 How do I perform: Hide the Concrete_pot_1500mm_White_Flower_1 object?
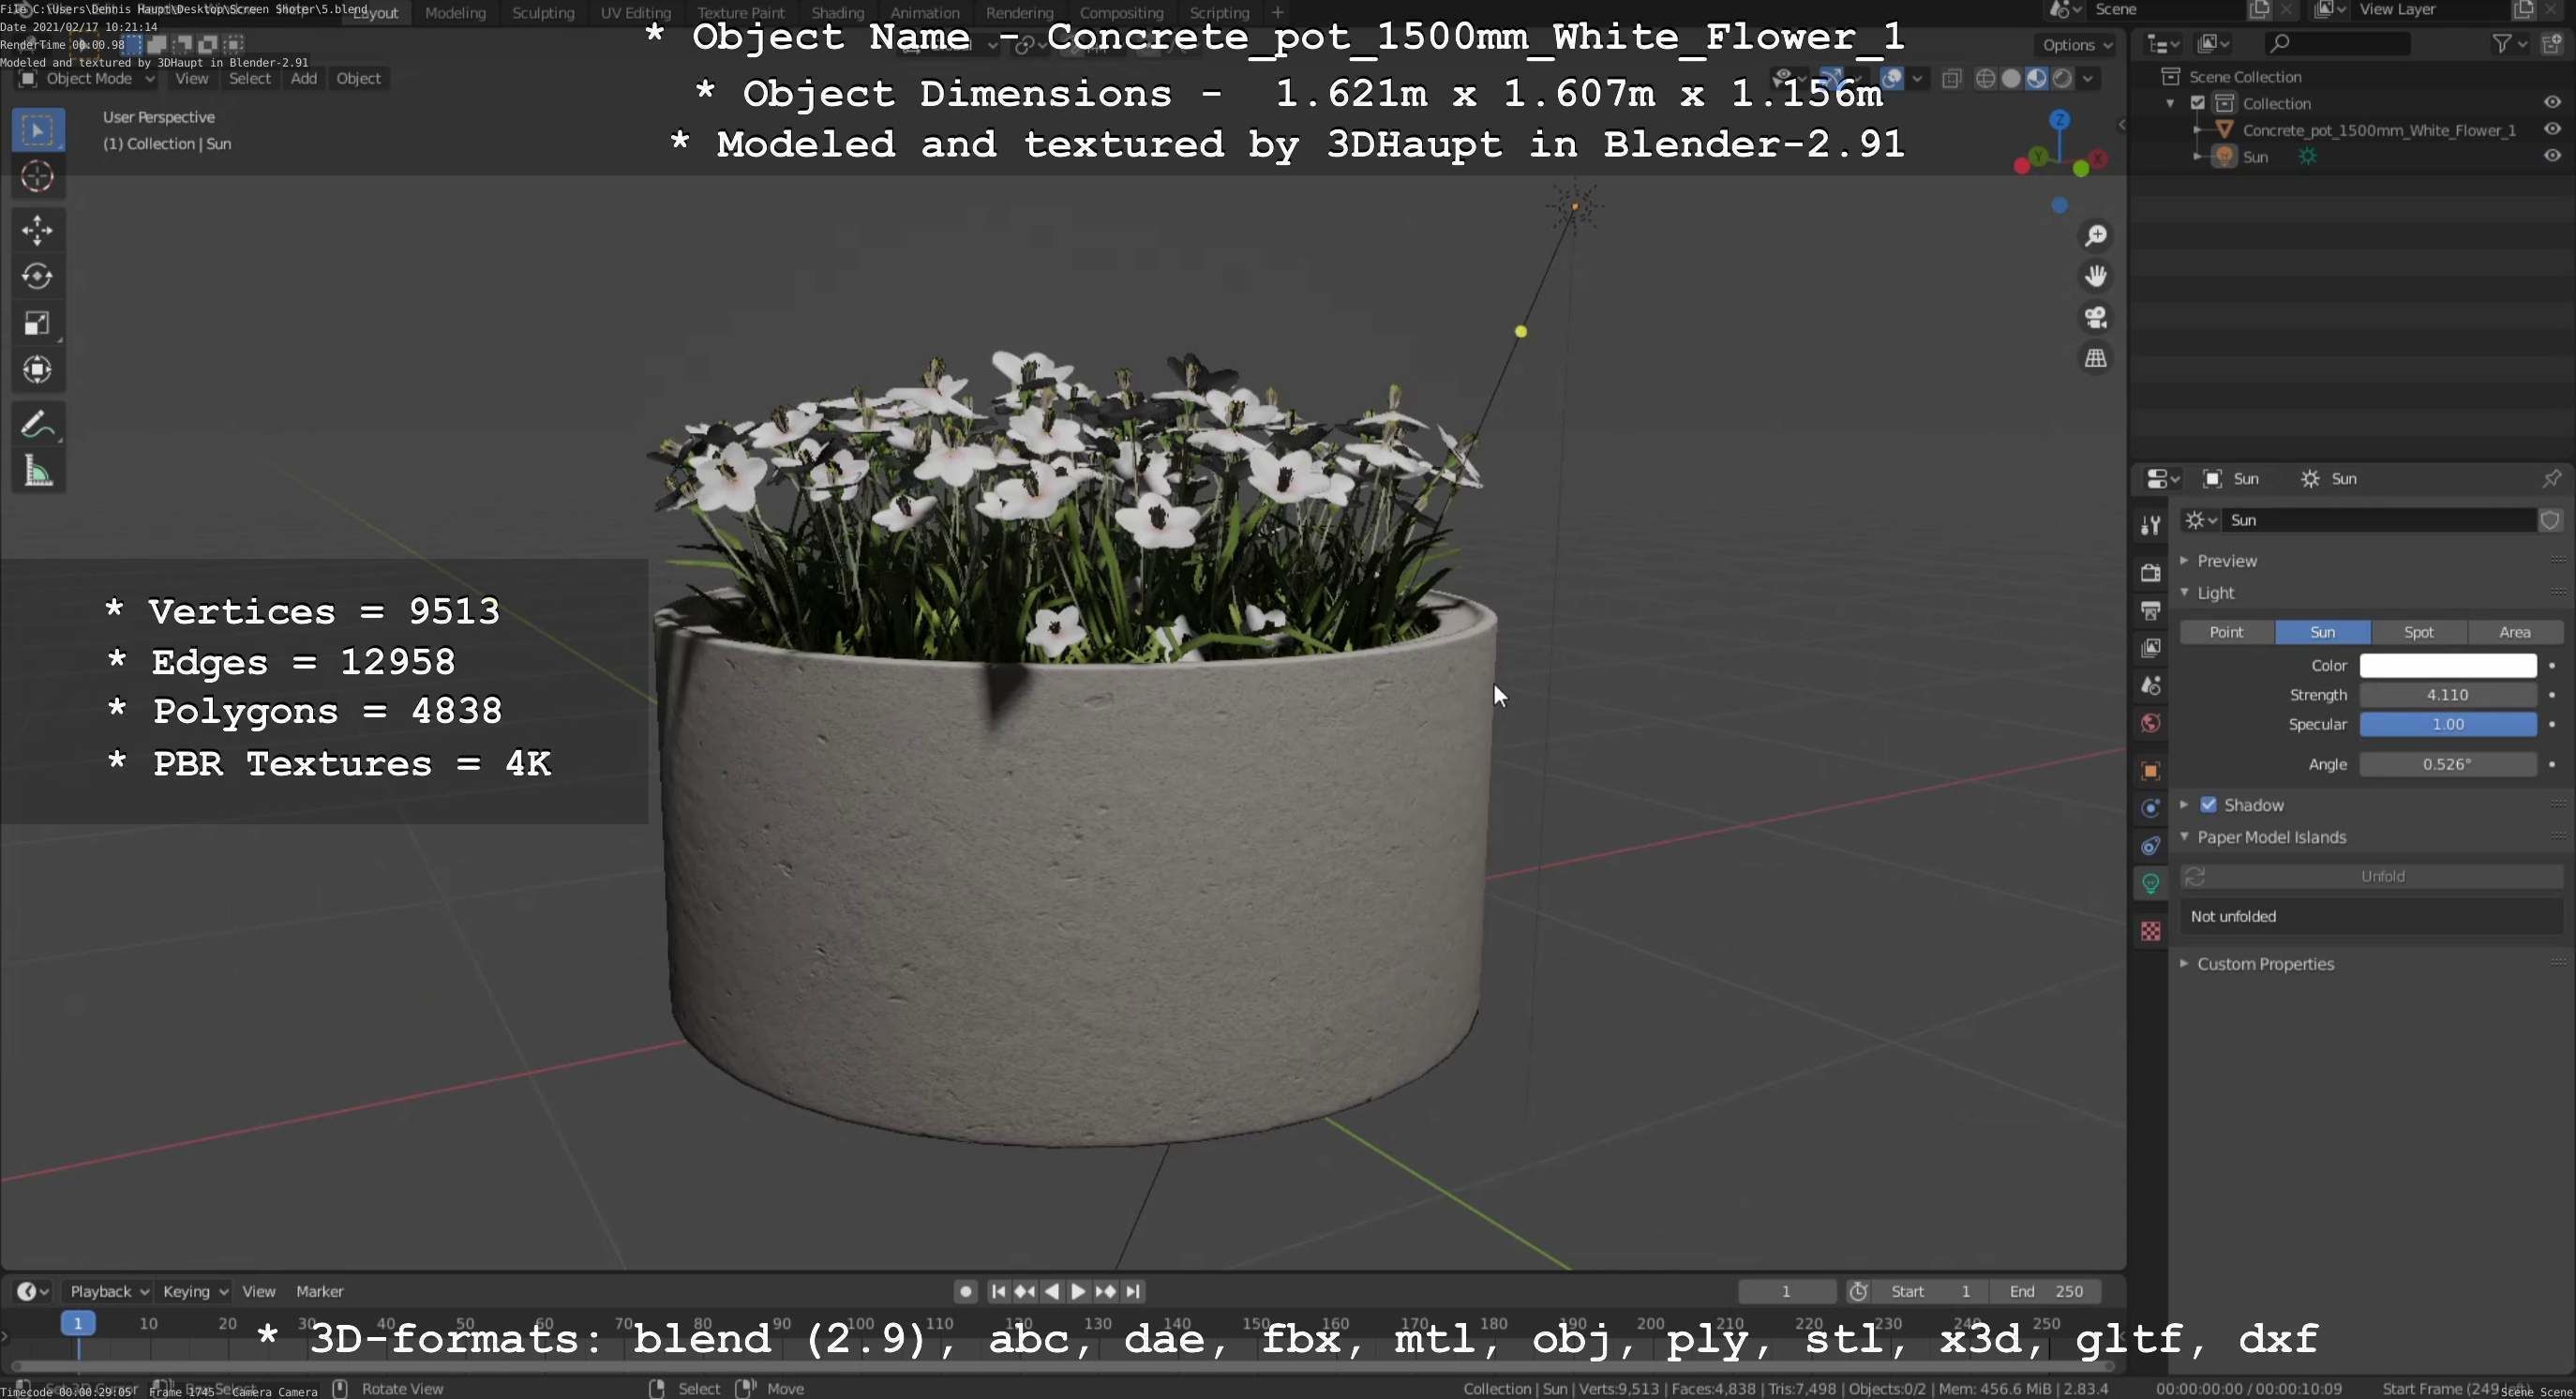pos(2552,129)
